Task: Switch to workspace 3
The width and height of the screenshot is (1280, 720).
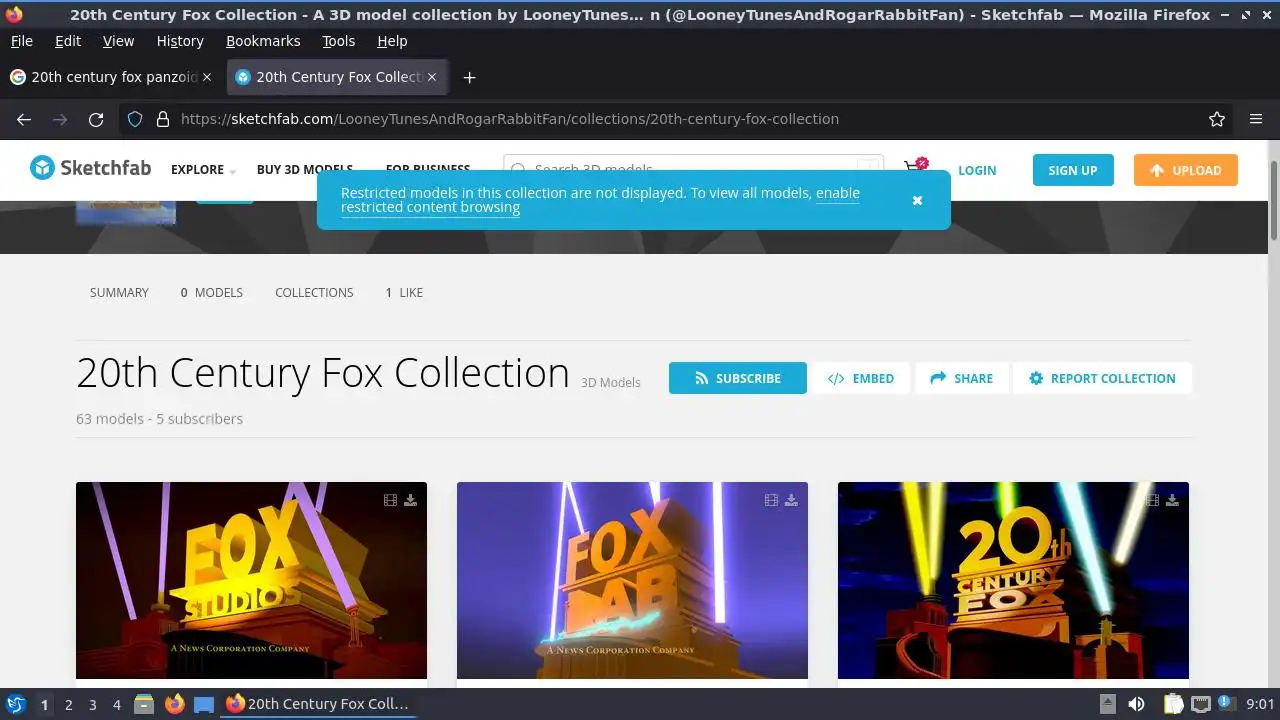Action: pos(92,704)
